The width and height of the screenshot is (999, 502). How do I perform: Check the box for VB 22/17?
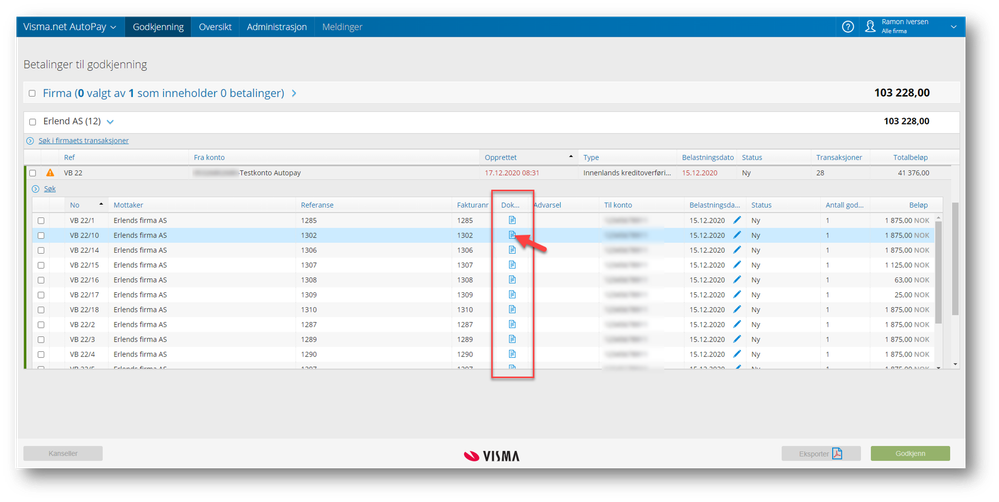click(x=41, y=295)
